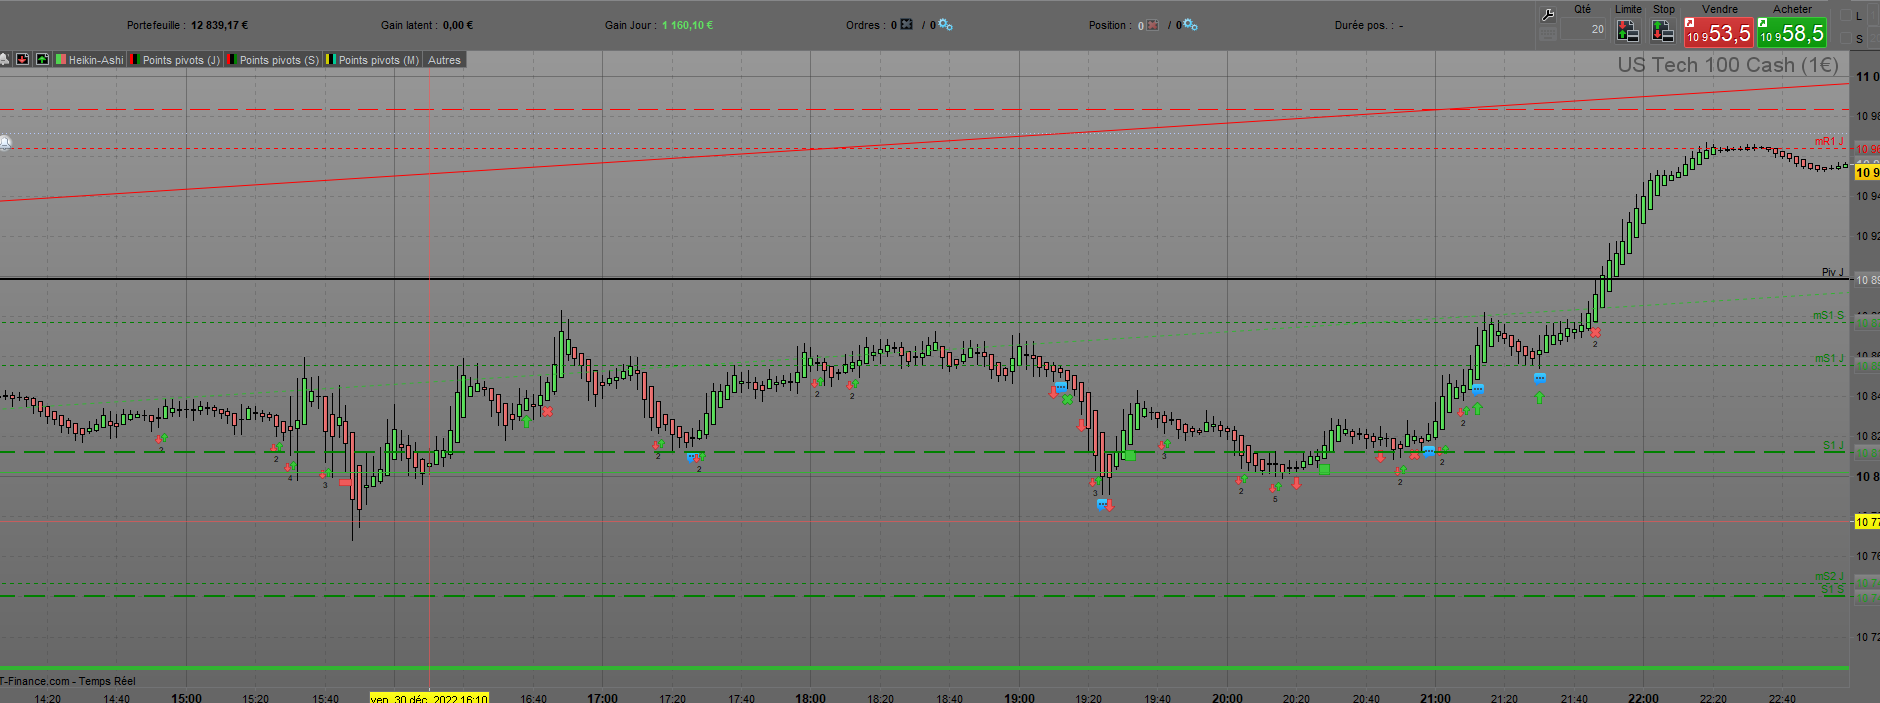Viewport: 1880px width, 703px height.
Task: Click the quantity field showing 20
Action: [x=1584, y=29]
